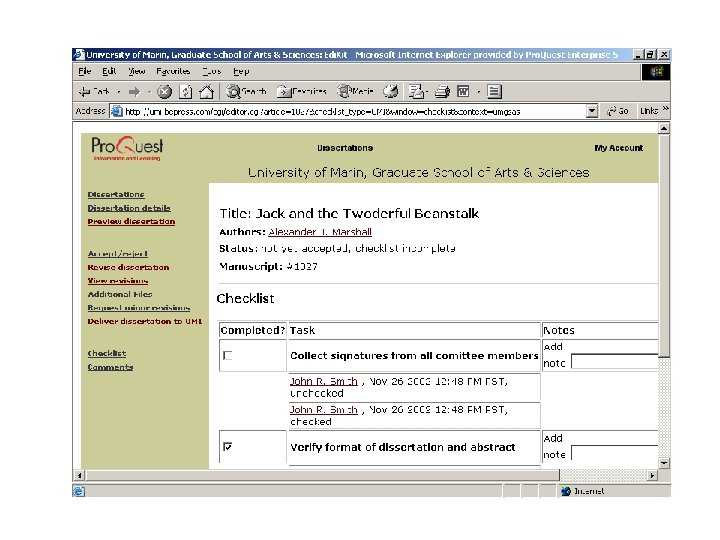Viewport: 720px width, 540px height.
Task: Click the Accept/reject link
Action: coord(118,253)
